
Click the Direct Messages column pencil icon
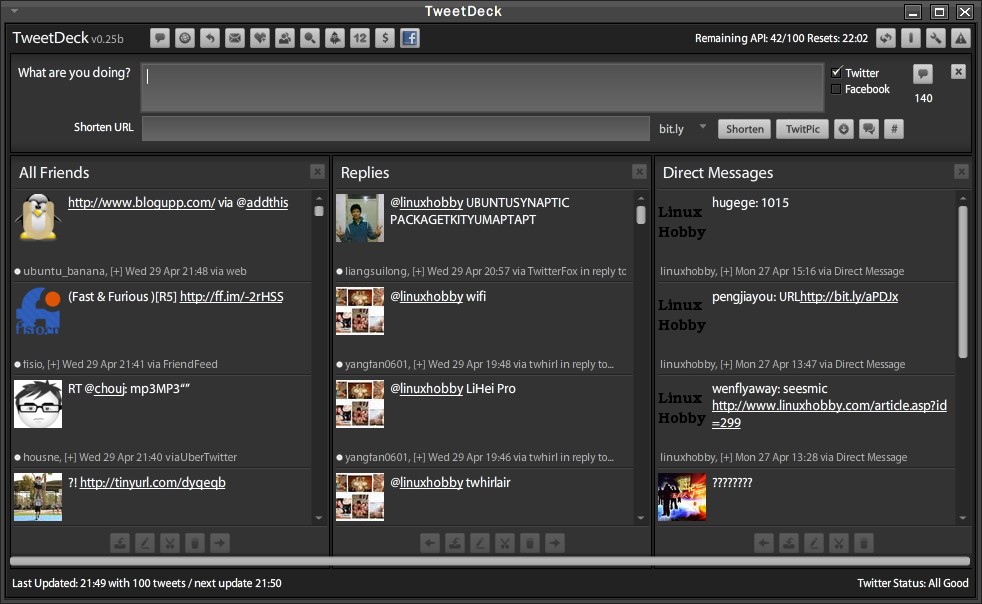pos(814,543)
